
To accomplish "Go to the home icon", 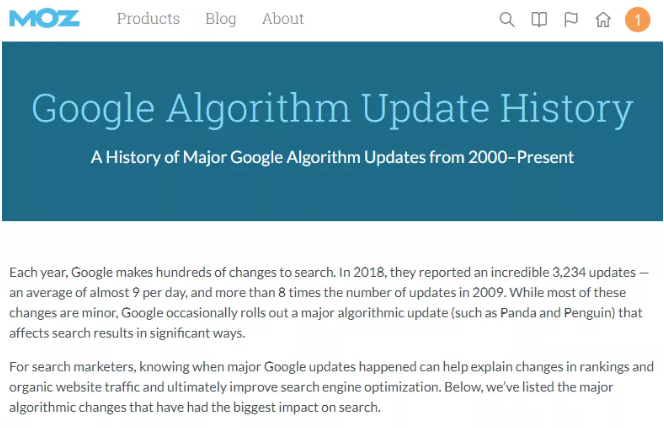I will pos(603,19).
